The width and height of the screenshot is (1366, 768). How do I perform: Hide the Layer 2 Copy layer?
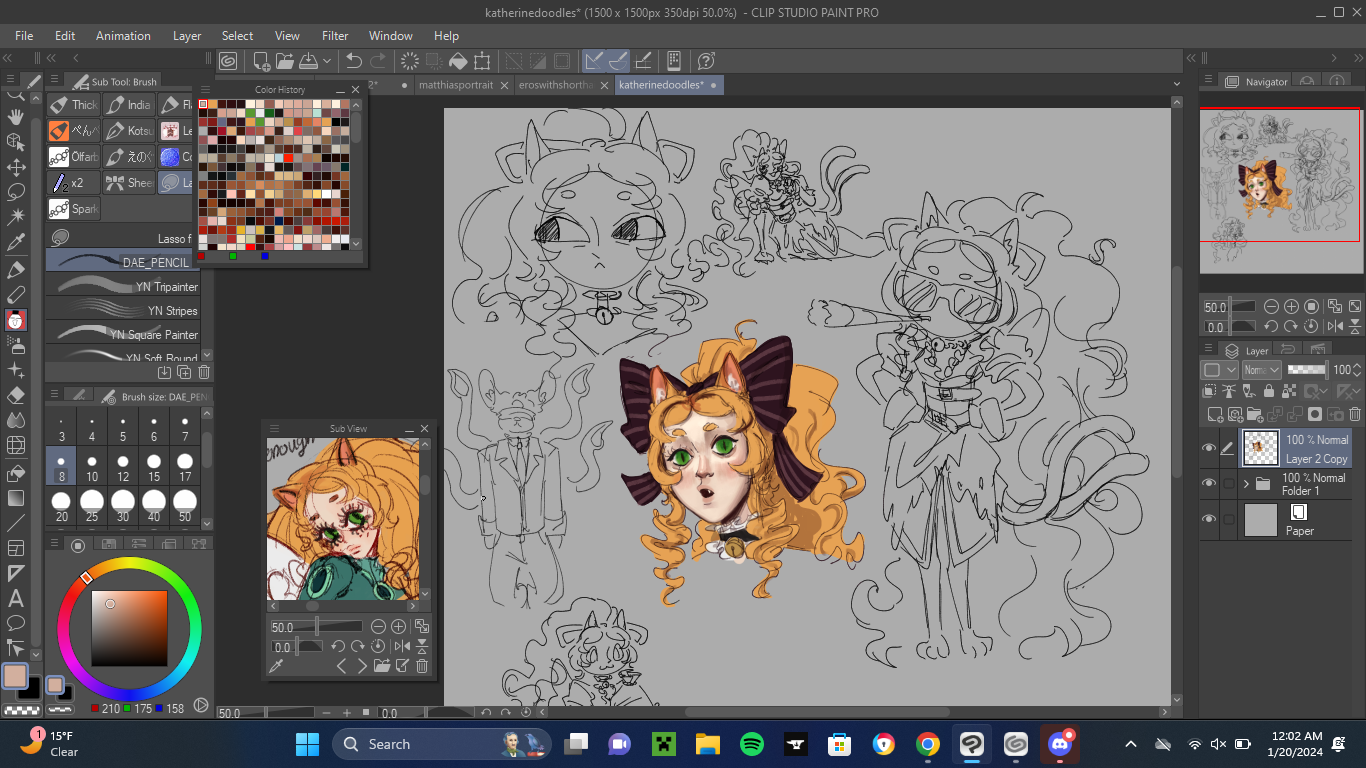[x=1209, y=449]
